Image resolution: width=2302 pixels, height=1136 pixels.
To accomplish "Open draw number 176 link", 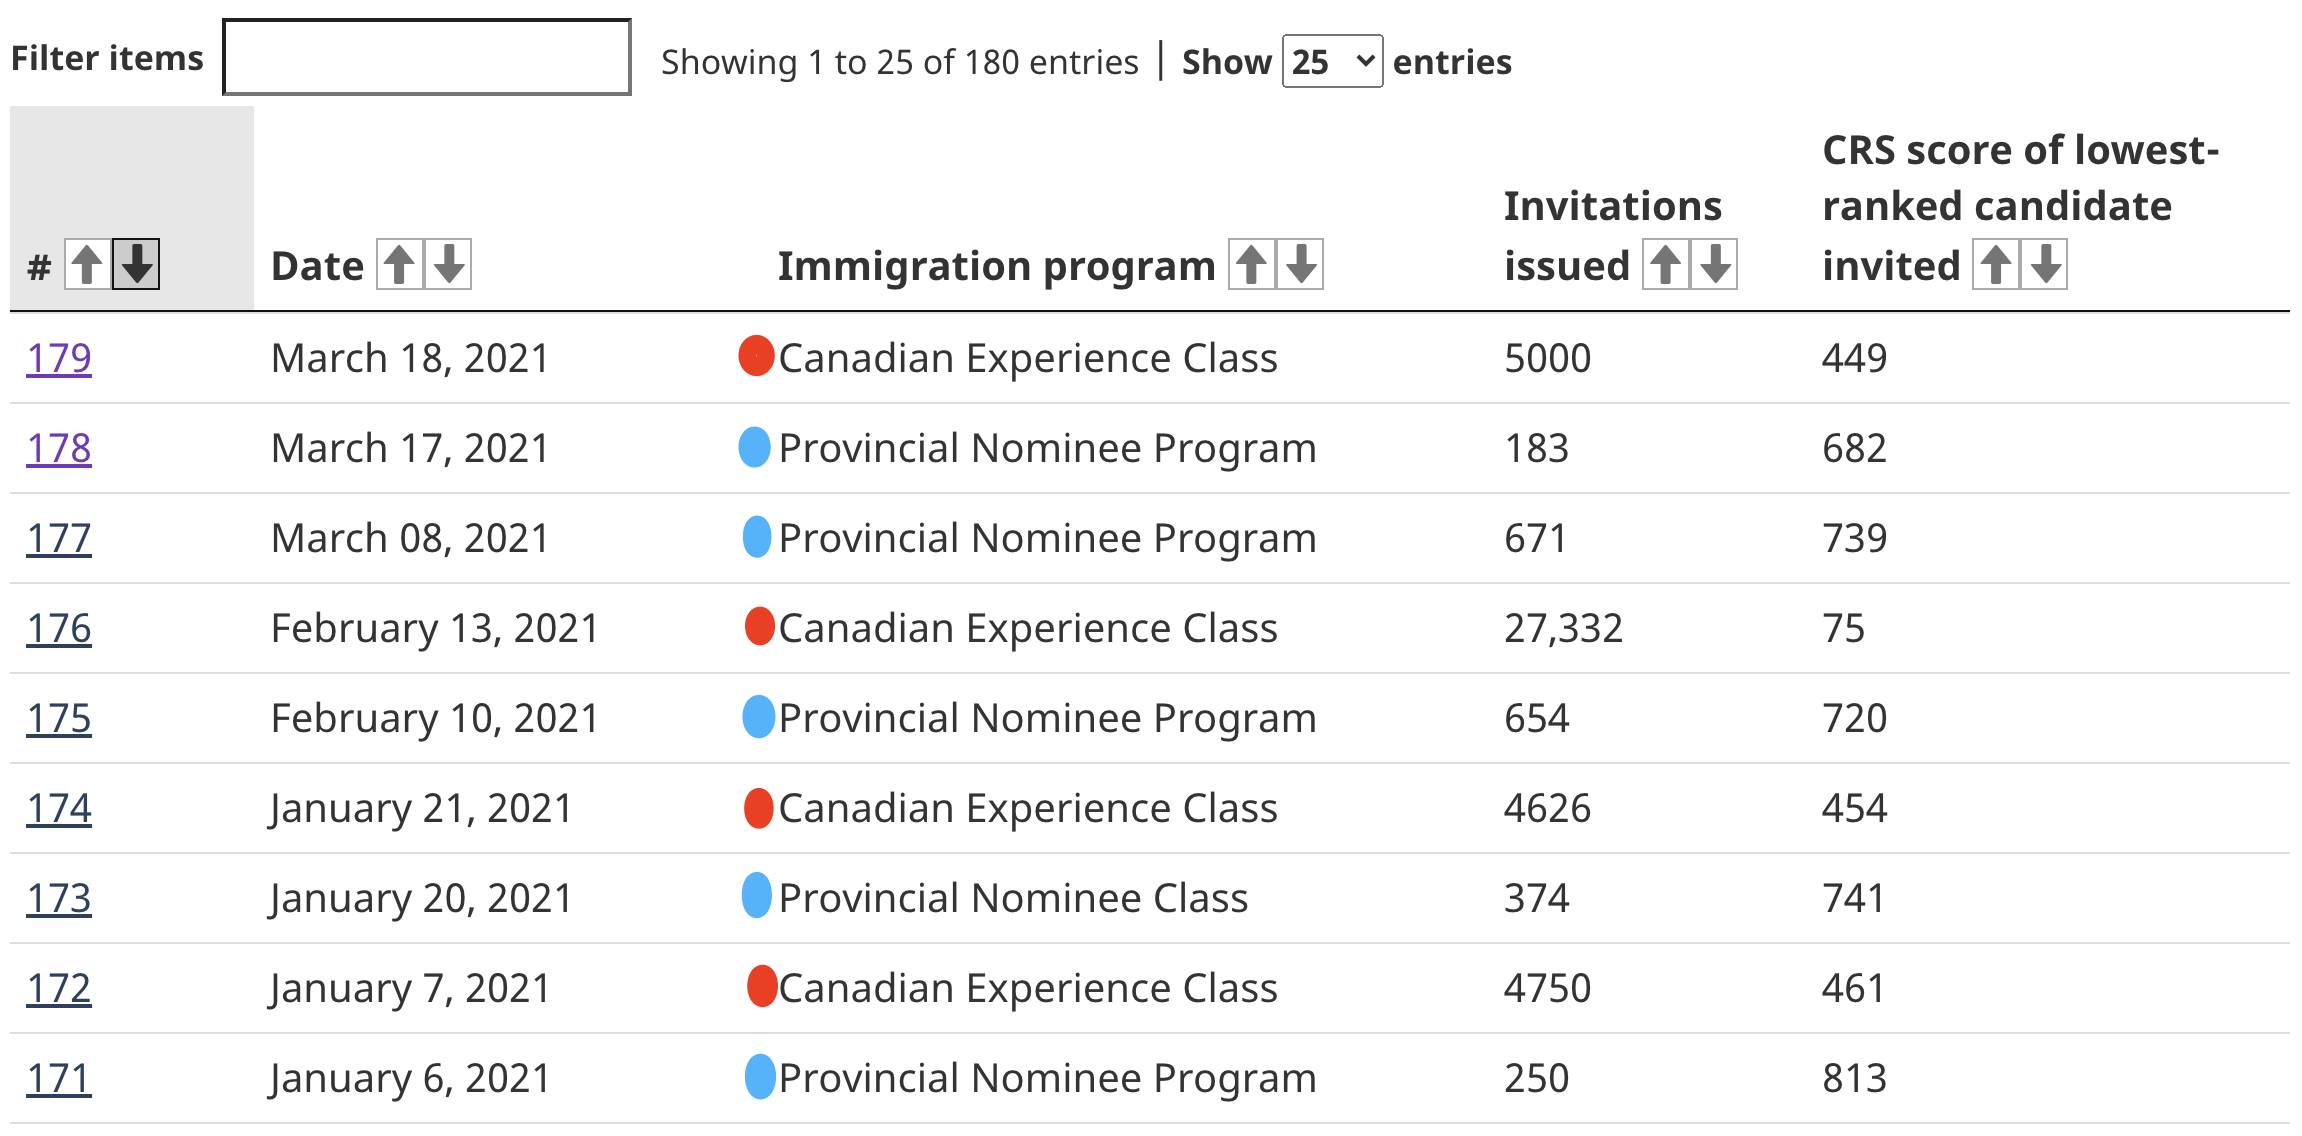I will pyautogui.click(x=59, y=628).
